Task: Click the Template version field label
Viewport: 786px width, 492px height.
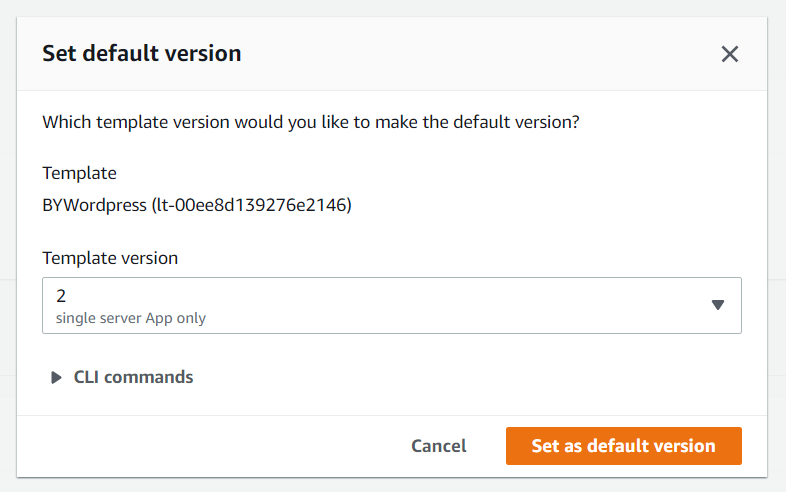Action: point(110,258)
